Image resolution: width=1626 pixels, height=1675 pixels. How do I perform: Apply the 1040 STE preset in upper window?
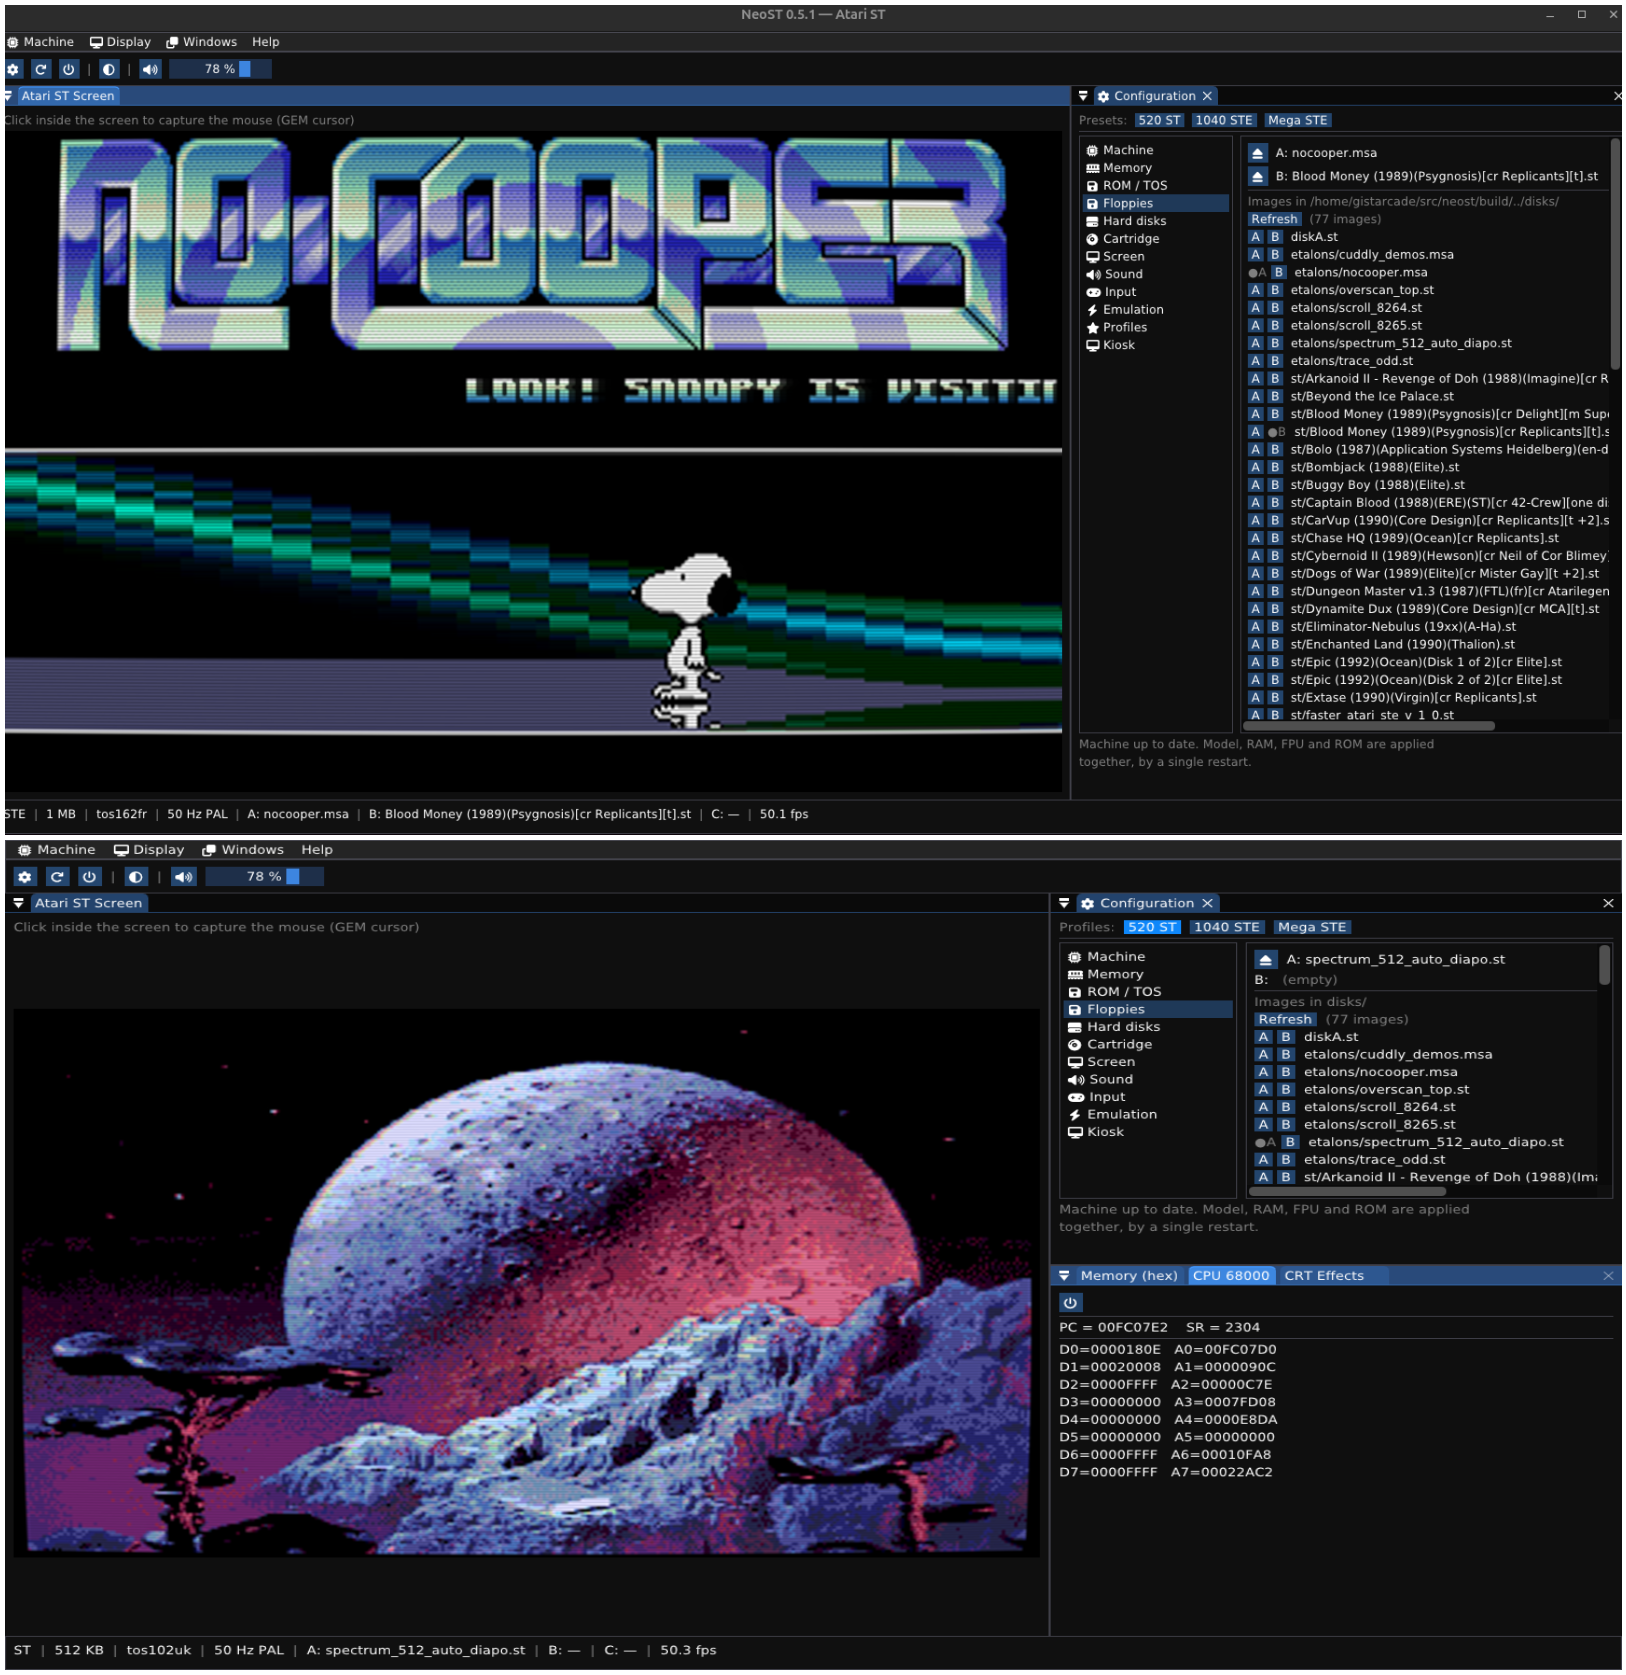pos(1224,121)
